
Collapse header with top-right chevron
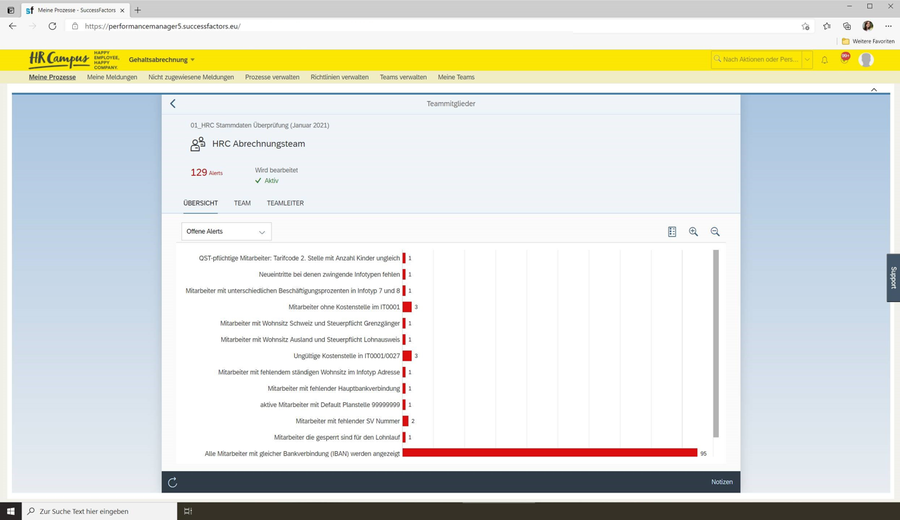click(x=874, y=90)
